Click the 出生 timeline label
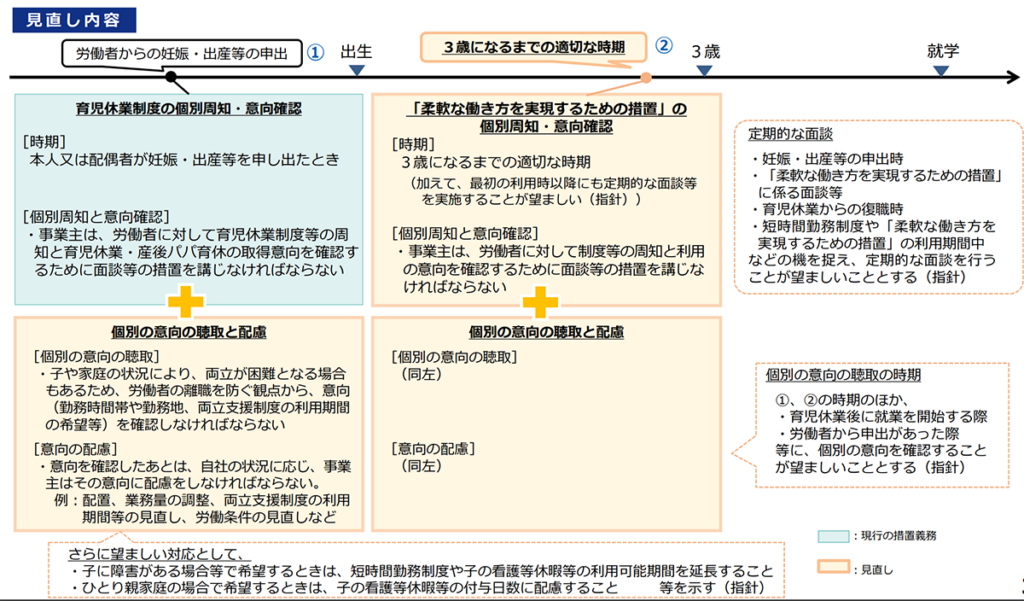Image resolution: width=1024 pixels, height=601 pixels. point(356,51)
